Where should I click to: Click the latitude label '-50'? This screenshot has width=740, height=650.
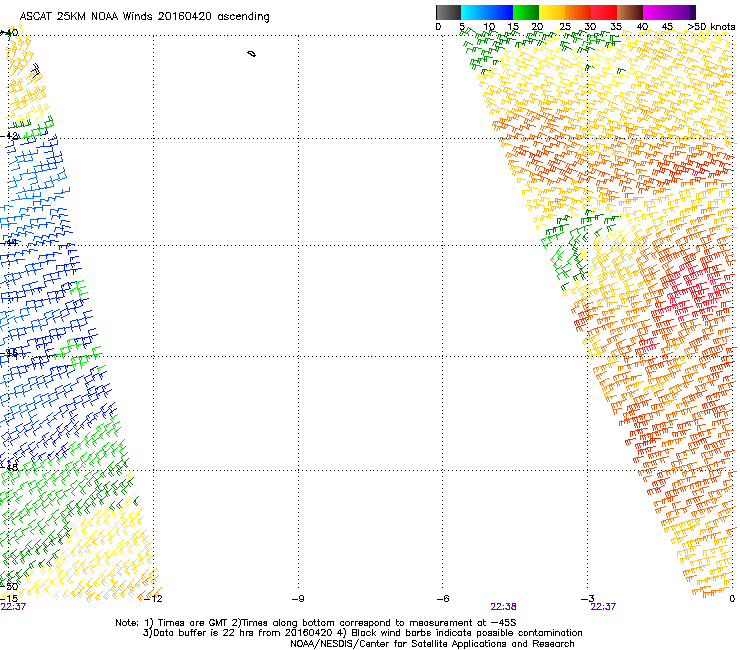(x=10, y=586)
